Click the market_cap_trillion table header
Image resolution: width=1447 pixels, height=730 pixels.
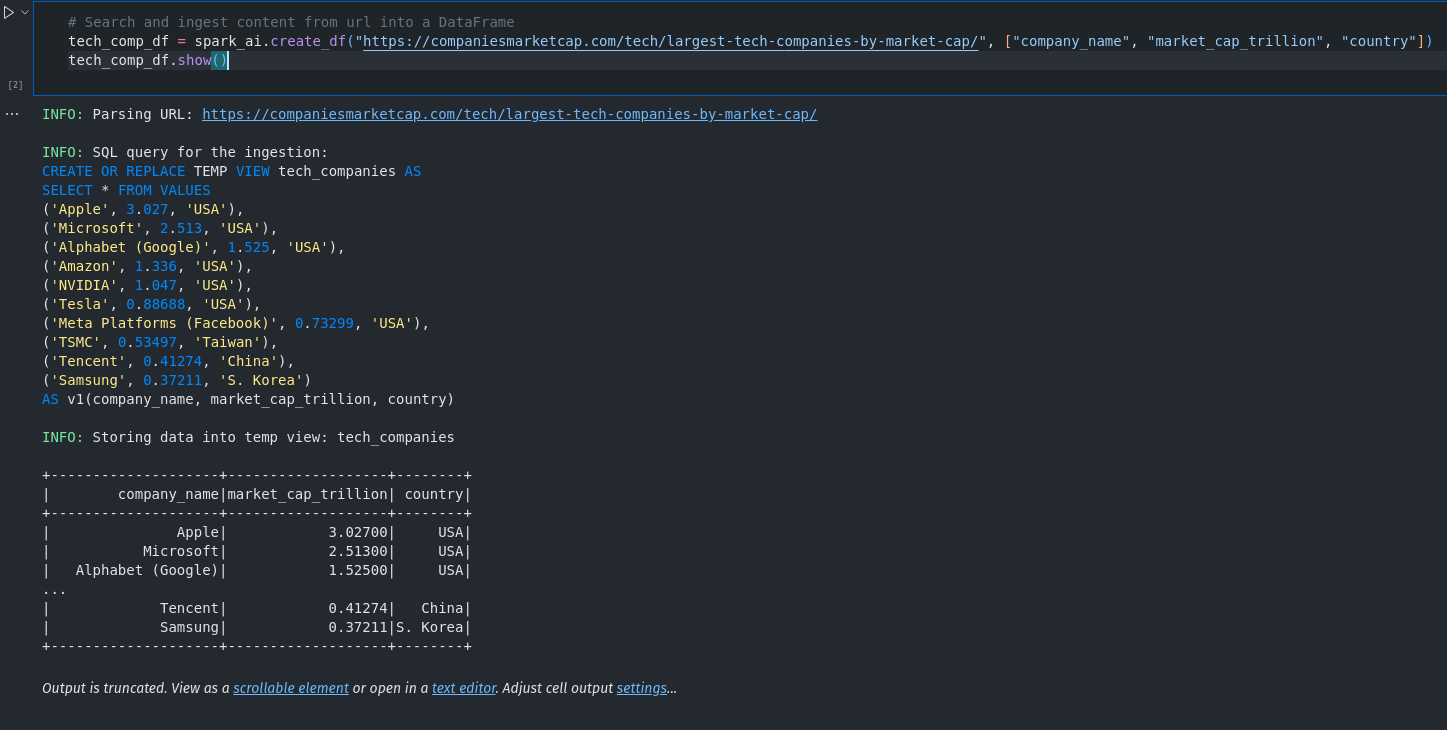coord(307,494)
